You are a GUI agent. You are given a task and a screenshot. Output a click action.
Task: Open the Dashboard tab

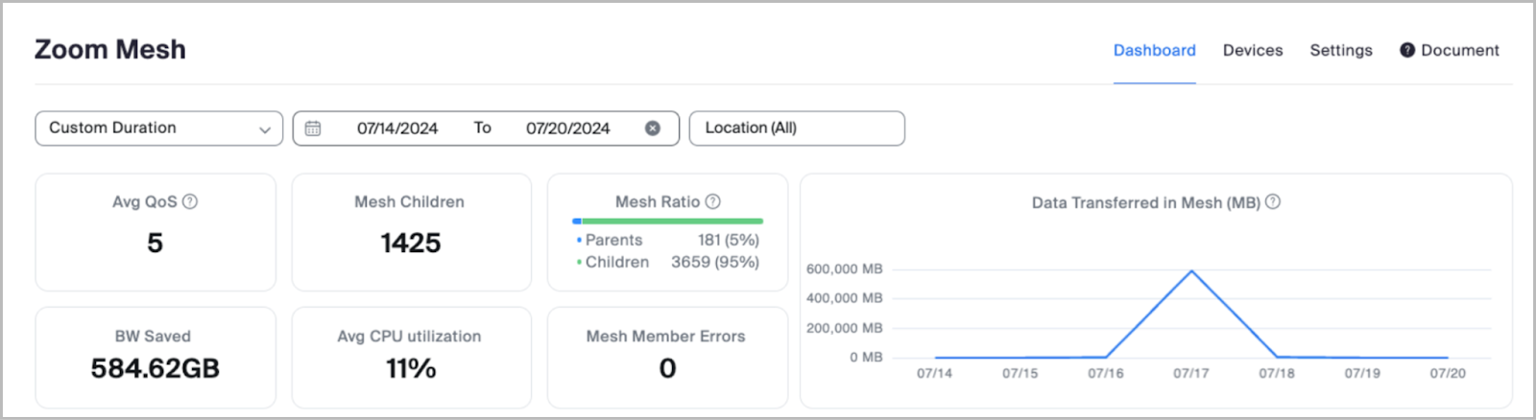(1154, 50)
